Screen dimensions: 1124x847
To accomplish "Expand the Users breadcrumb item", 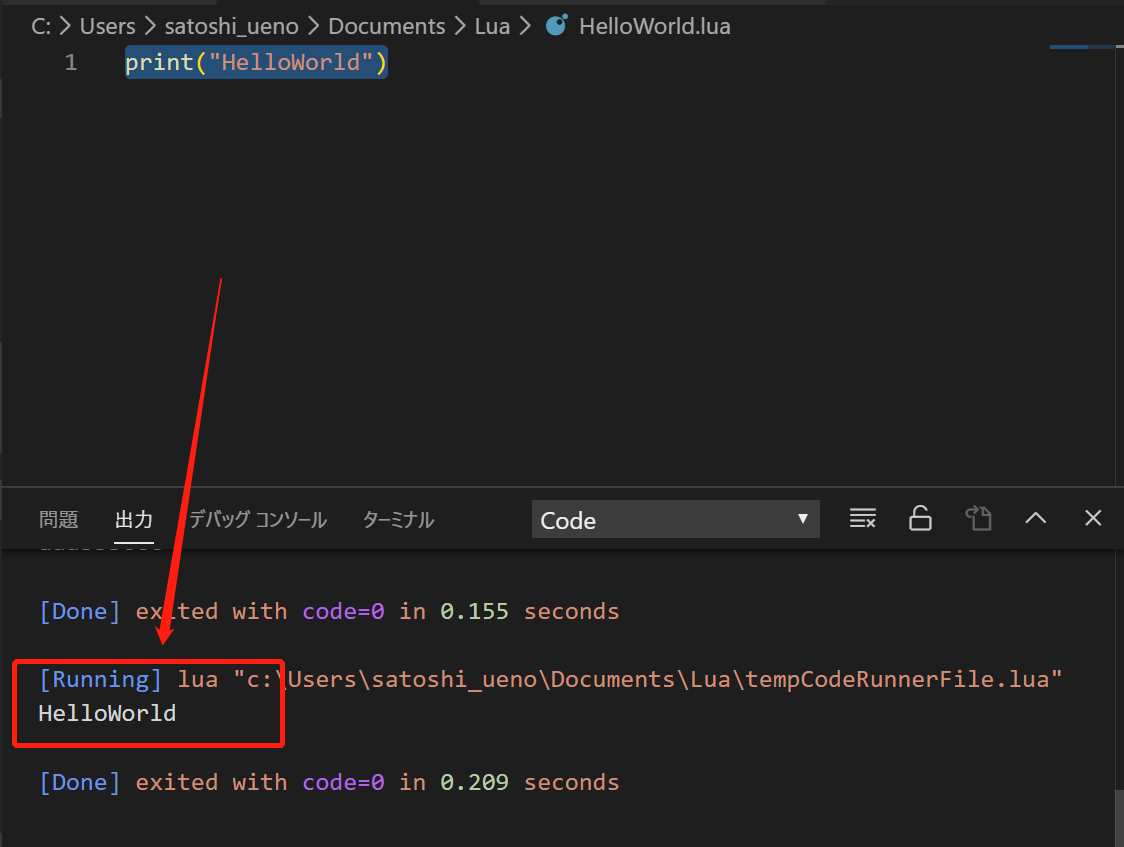I will click(x=107, y=26).
